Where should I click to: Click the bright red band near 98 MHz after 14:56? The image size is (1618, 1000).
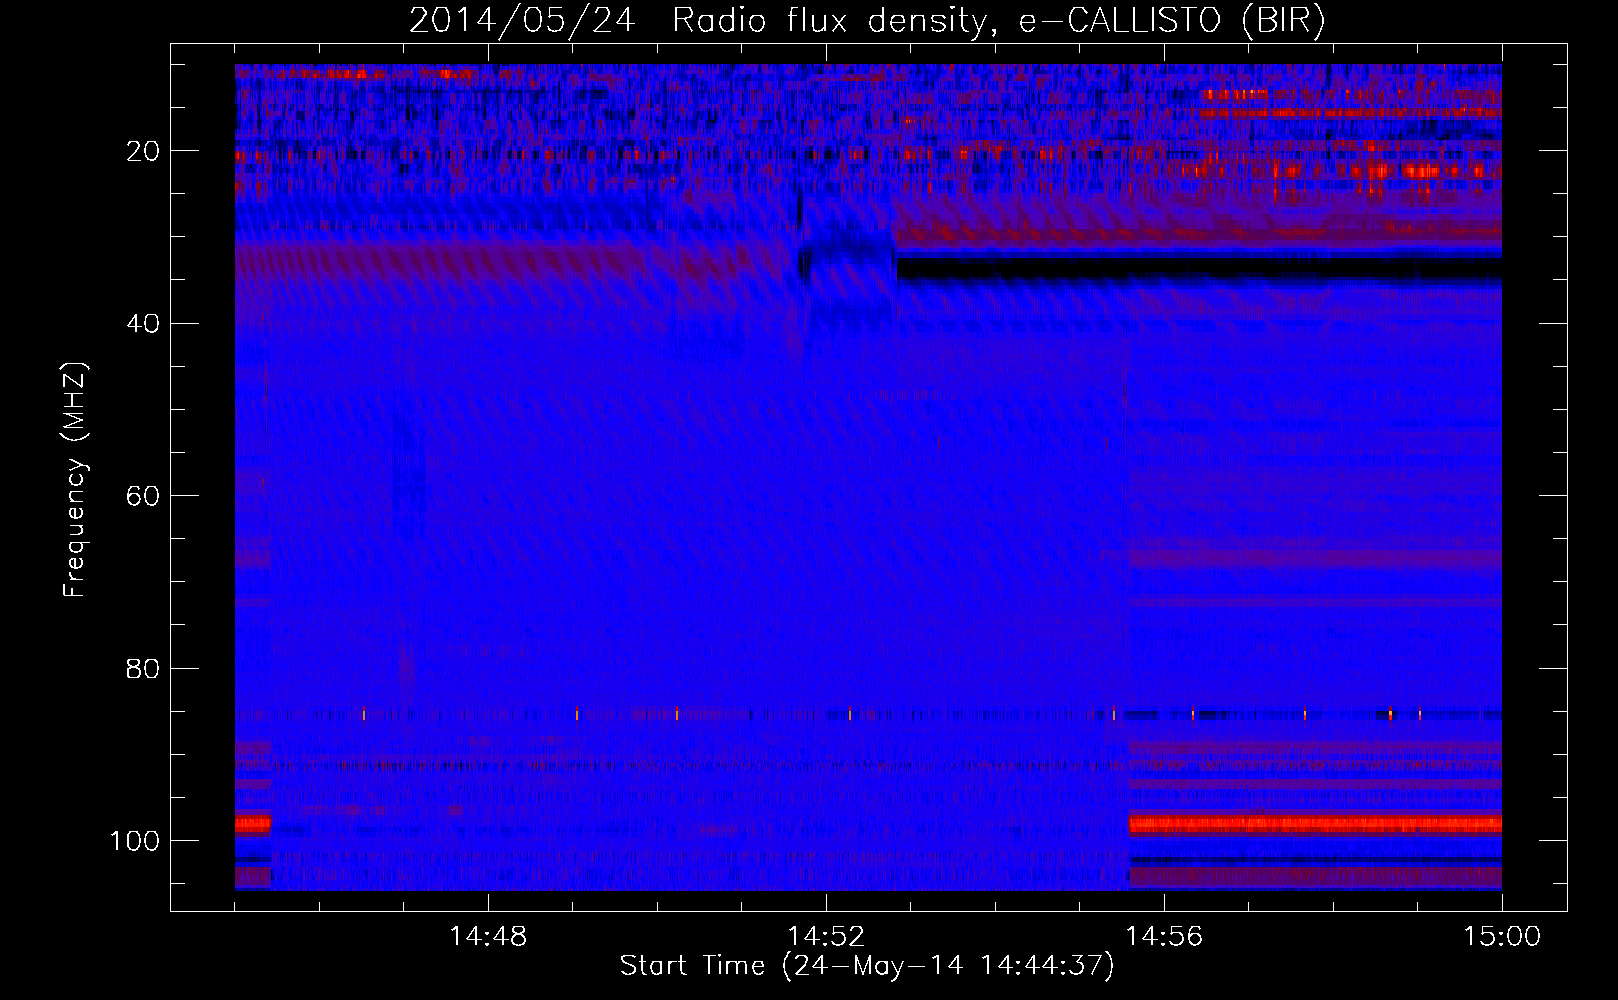1315,825
